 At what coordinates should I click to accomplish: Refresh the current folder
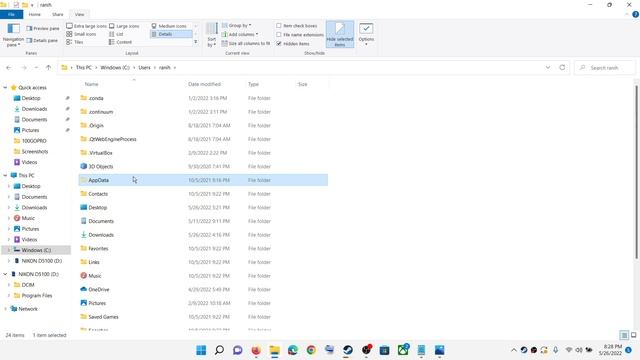[562, 67]
